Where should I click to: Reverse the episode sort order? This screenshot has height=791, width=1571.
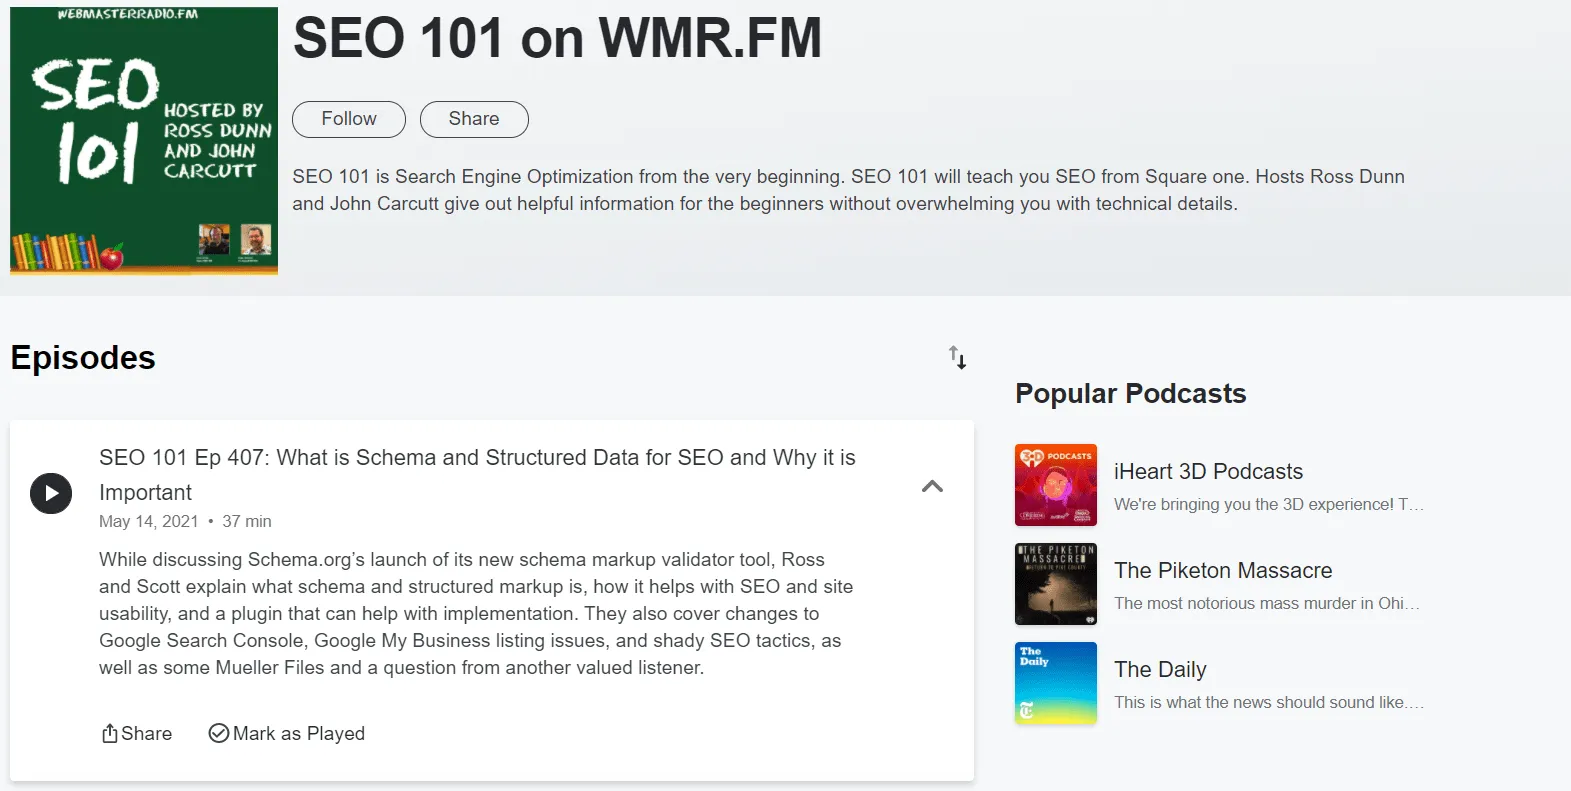point(957,358)
